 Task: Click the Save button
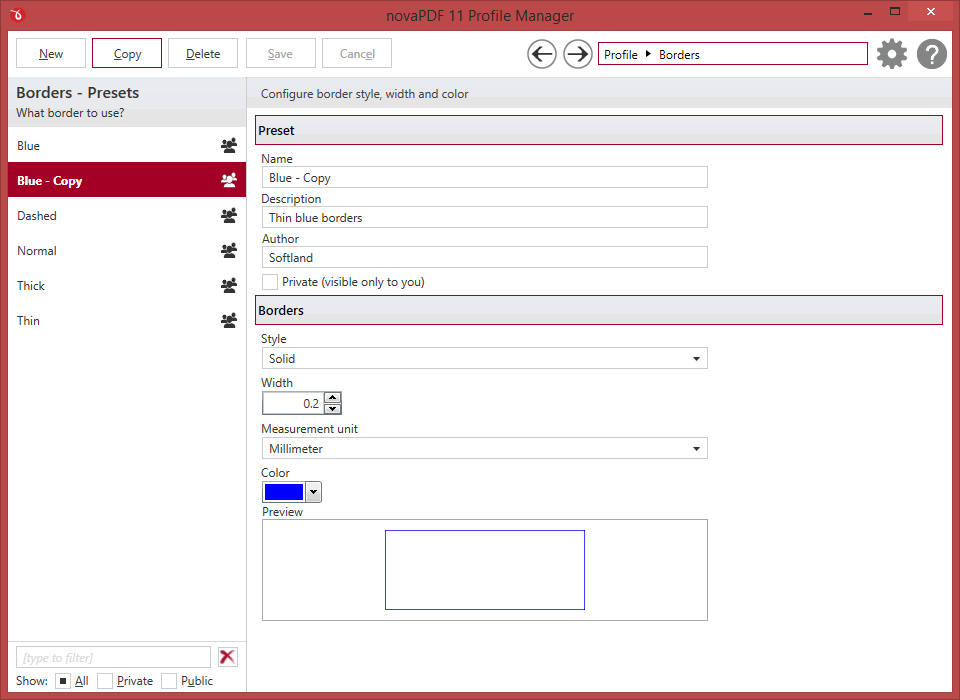[280, 53]
